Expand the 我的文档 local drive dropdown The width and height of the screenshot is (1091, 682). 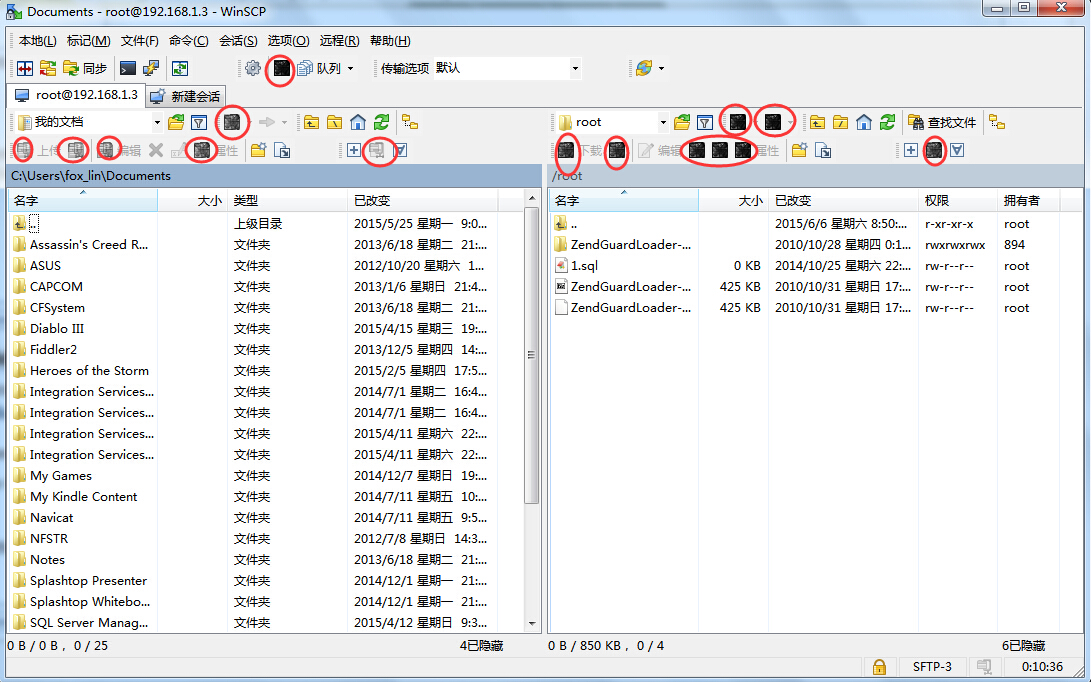157,122
